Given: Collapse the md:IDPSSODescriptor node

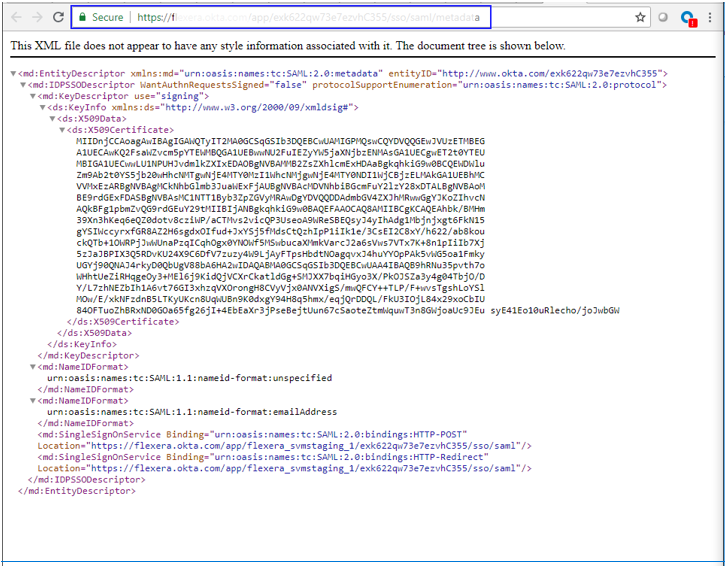Looking at the screenshot, I should [x=22, y=85].
